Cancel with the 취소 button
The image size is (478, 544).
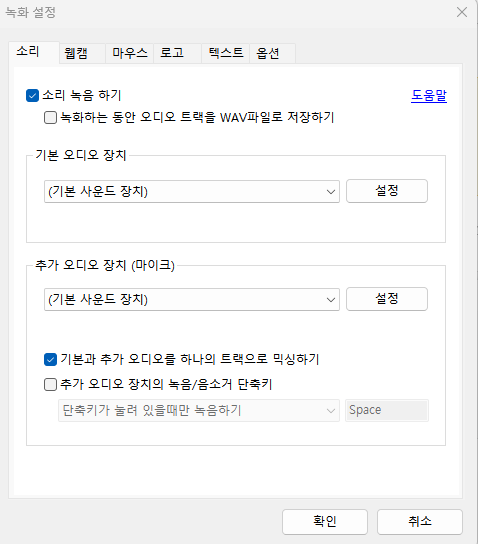[420, 522]
